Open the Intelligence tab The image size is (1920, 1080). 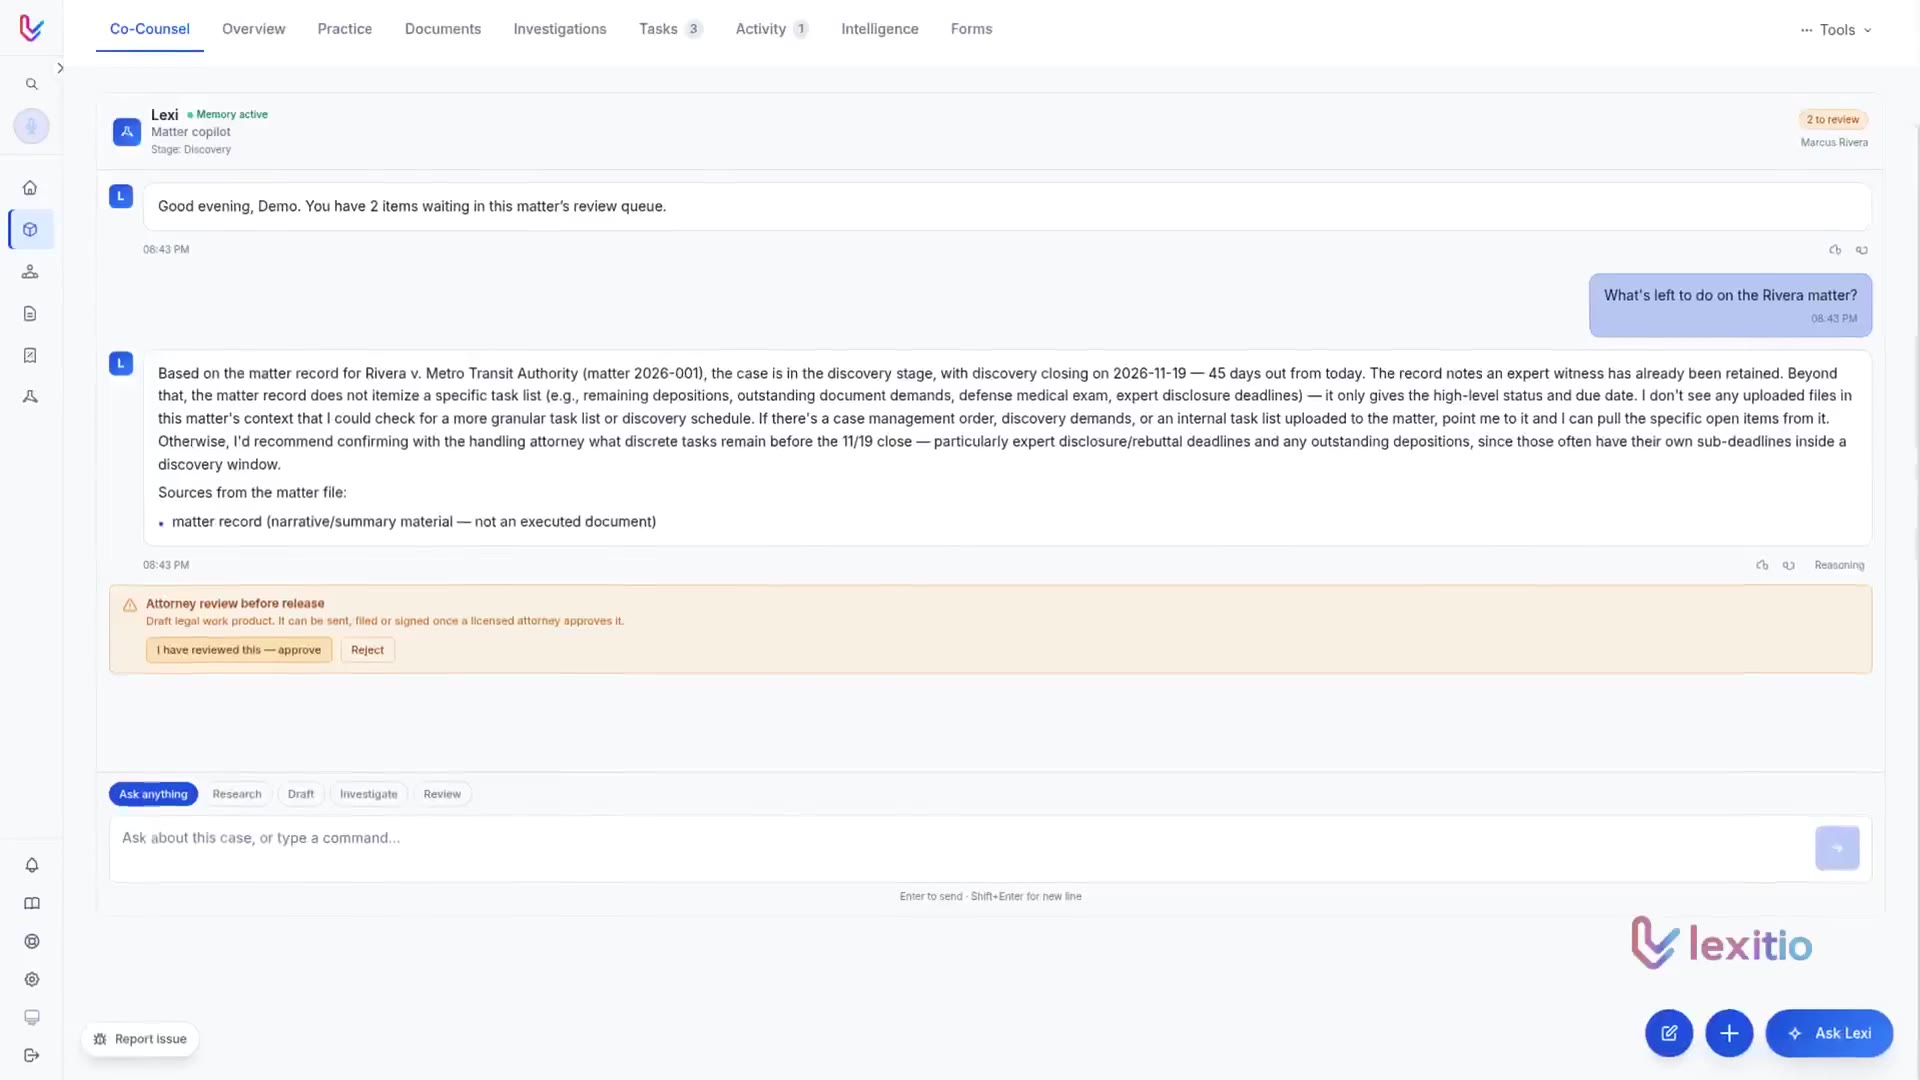[879, 29]
